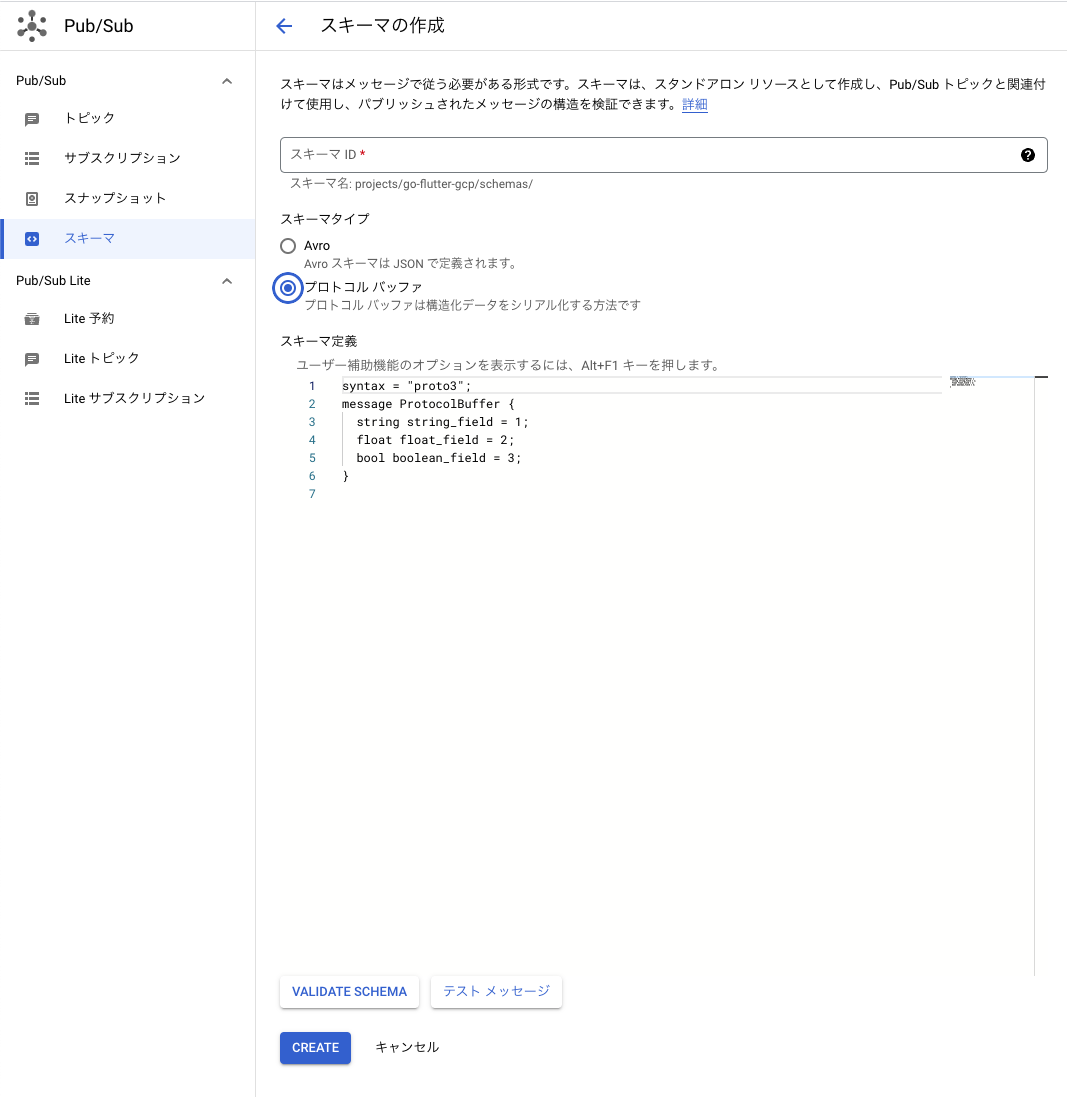This screenshot has width=1067, height=1097.
Task: Click the closing brace on line 6
Action: point(345,476)
